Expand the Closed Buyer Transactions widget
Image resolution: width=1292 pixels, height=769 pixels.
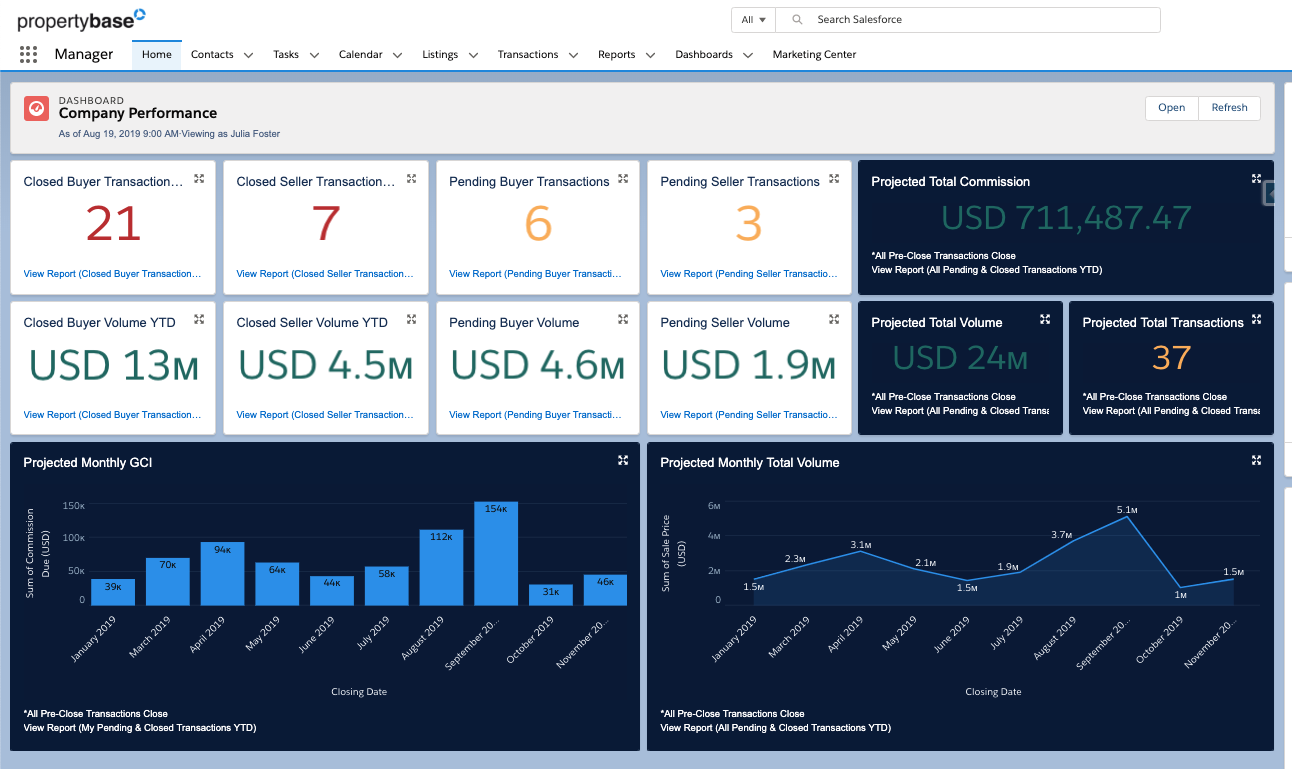coord(199,178)
